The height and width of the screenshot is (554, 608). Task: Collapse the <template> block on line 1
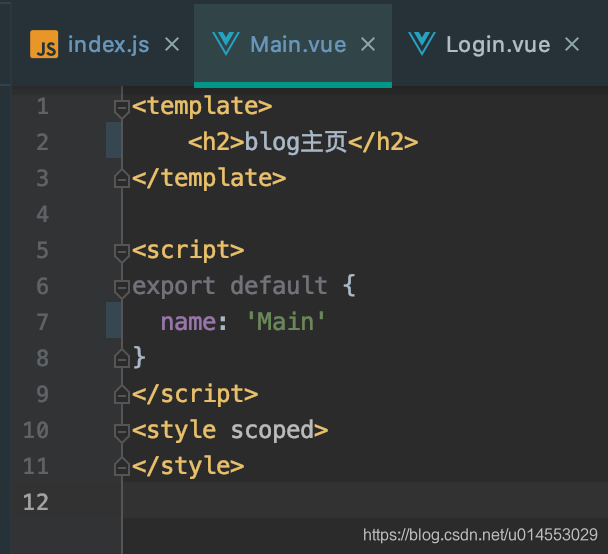pos(122,109)
